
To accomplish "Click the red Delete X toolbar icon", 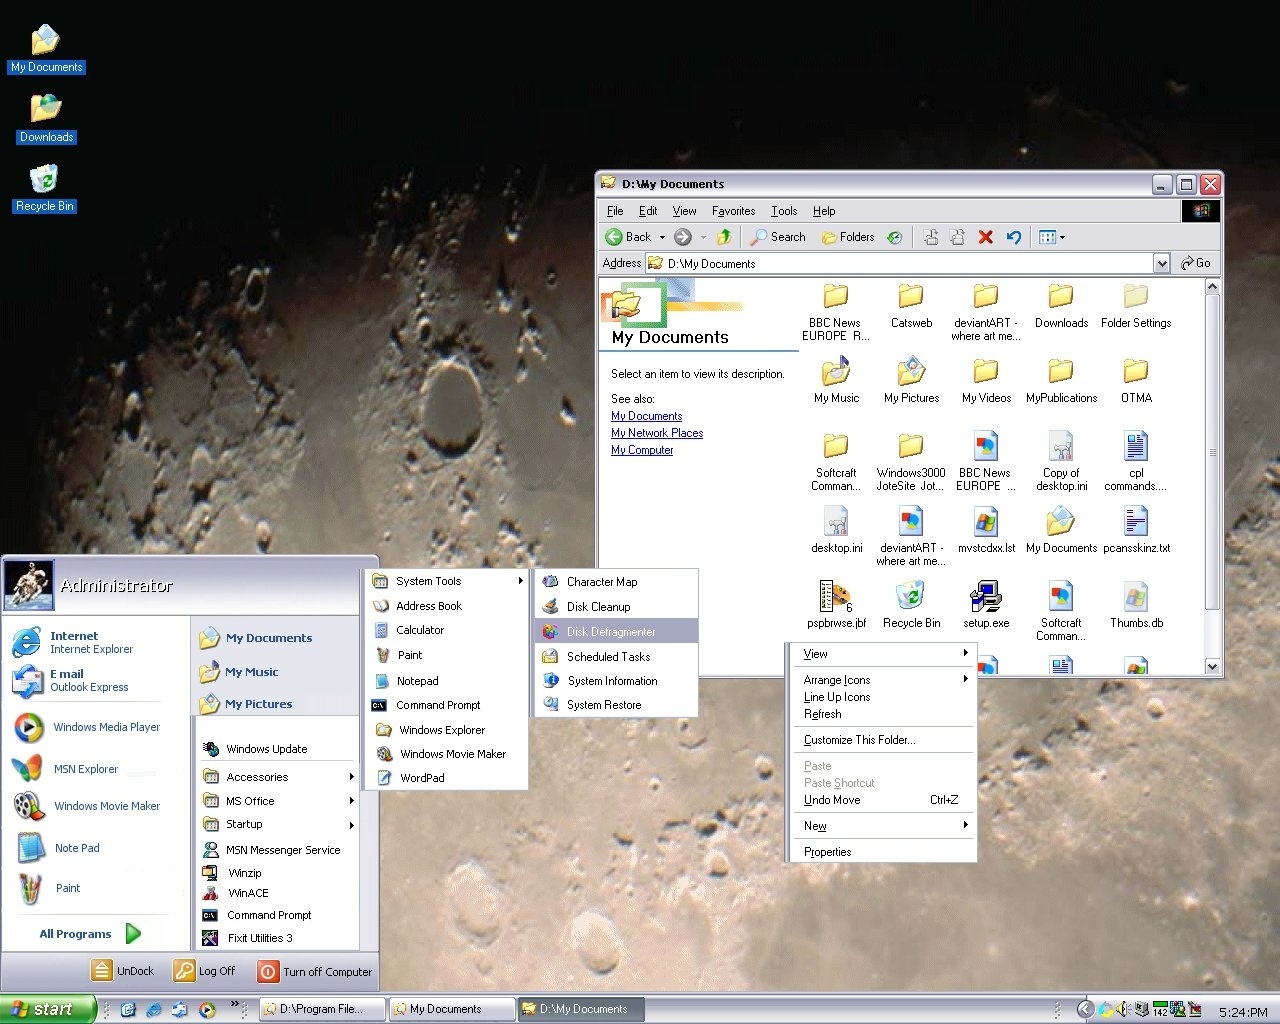I will point(986,237).
